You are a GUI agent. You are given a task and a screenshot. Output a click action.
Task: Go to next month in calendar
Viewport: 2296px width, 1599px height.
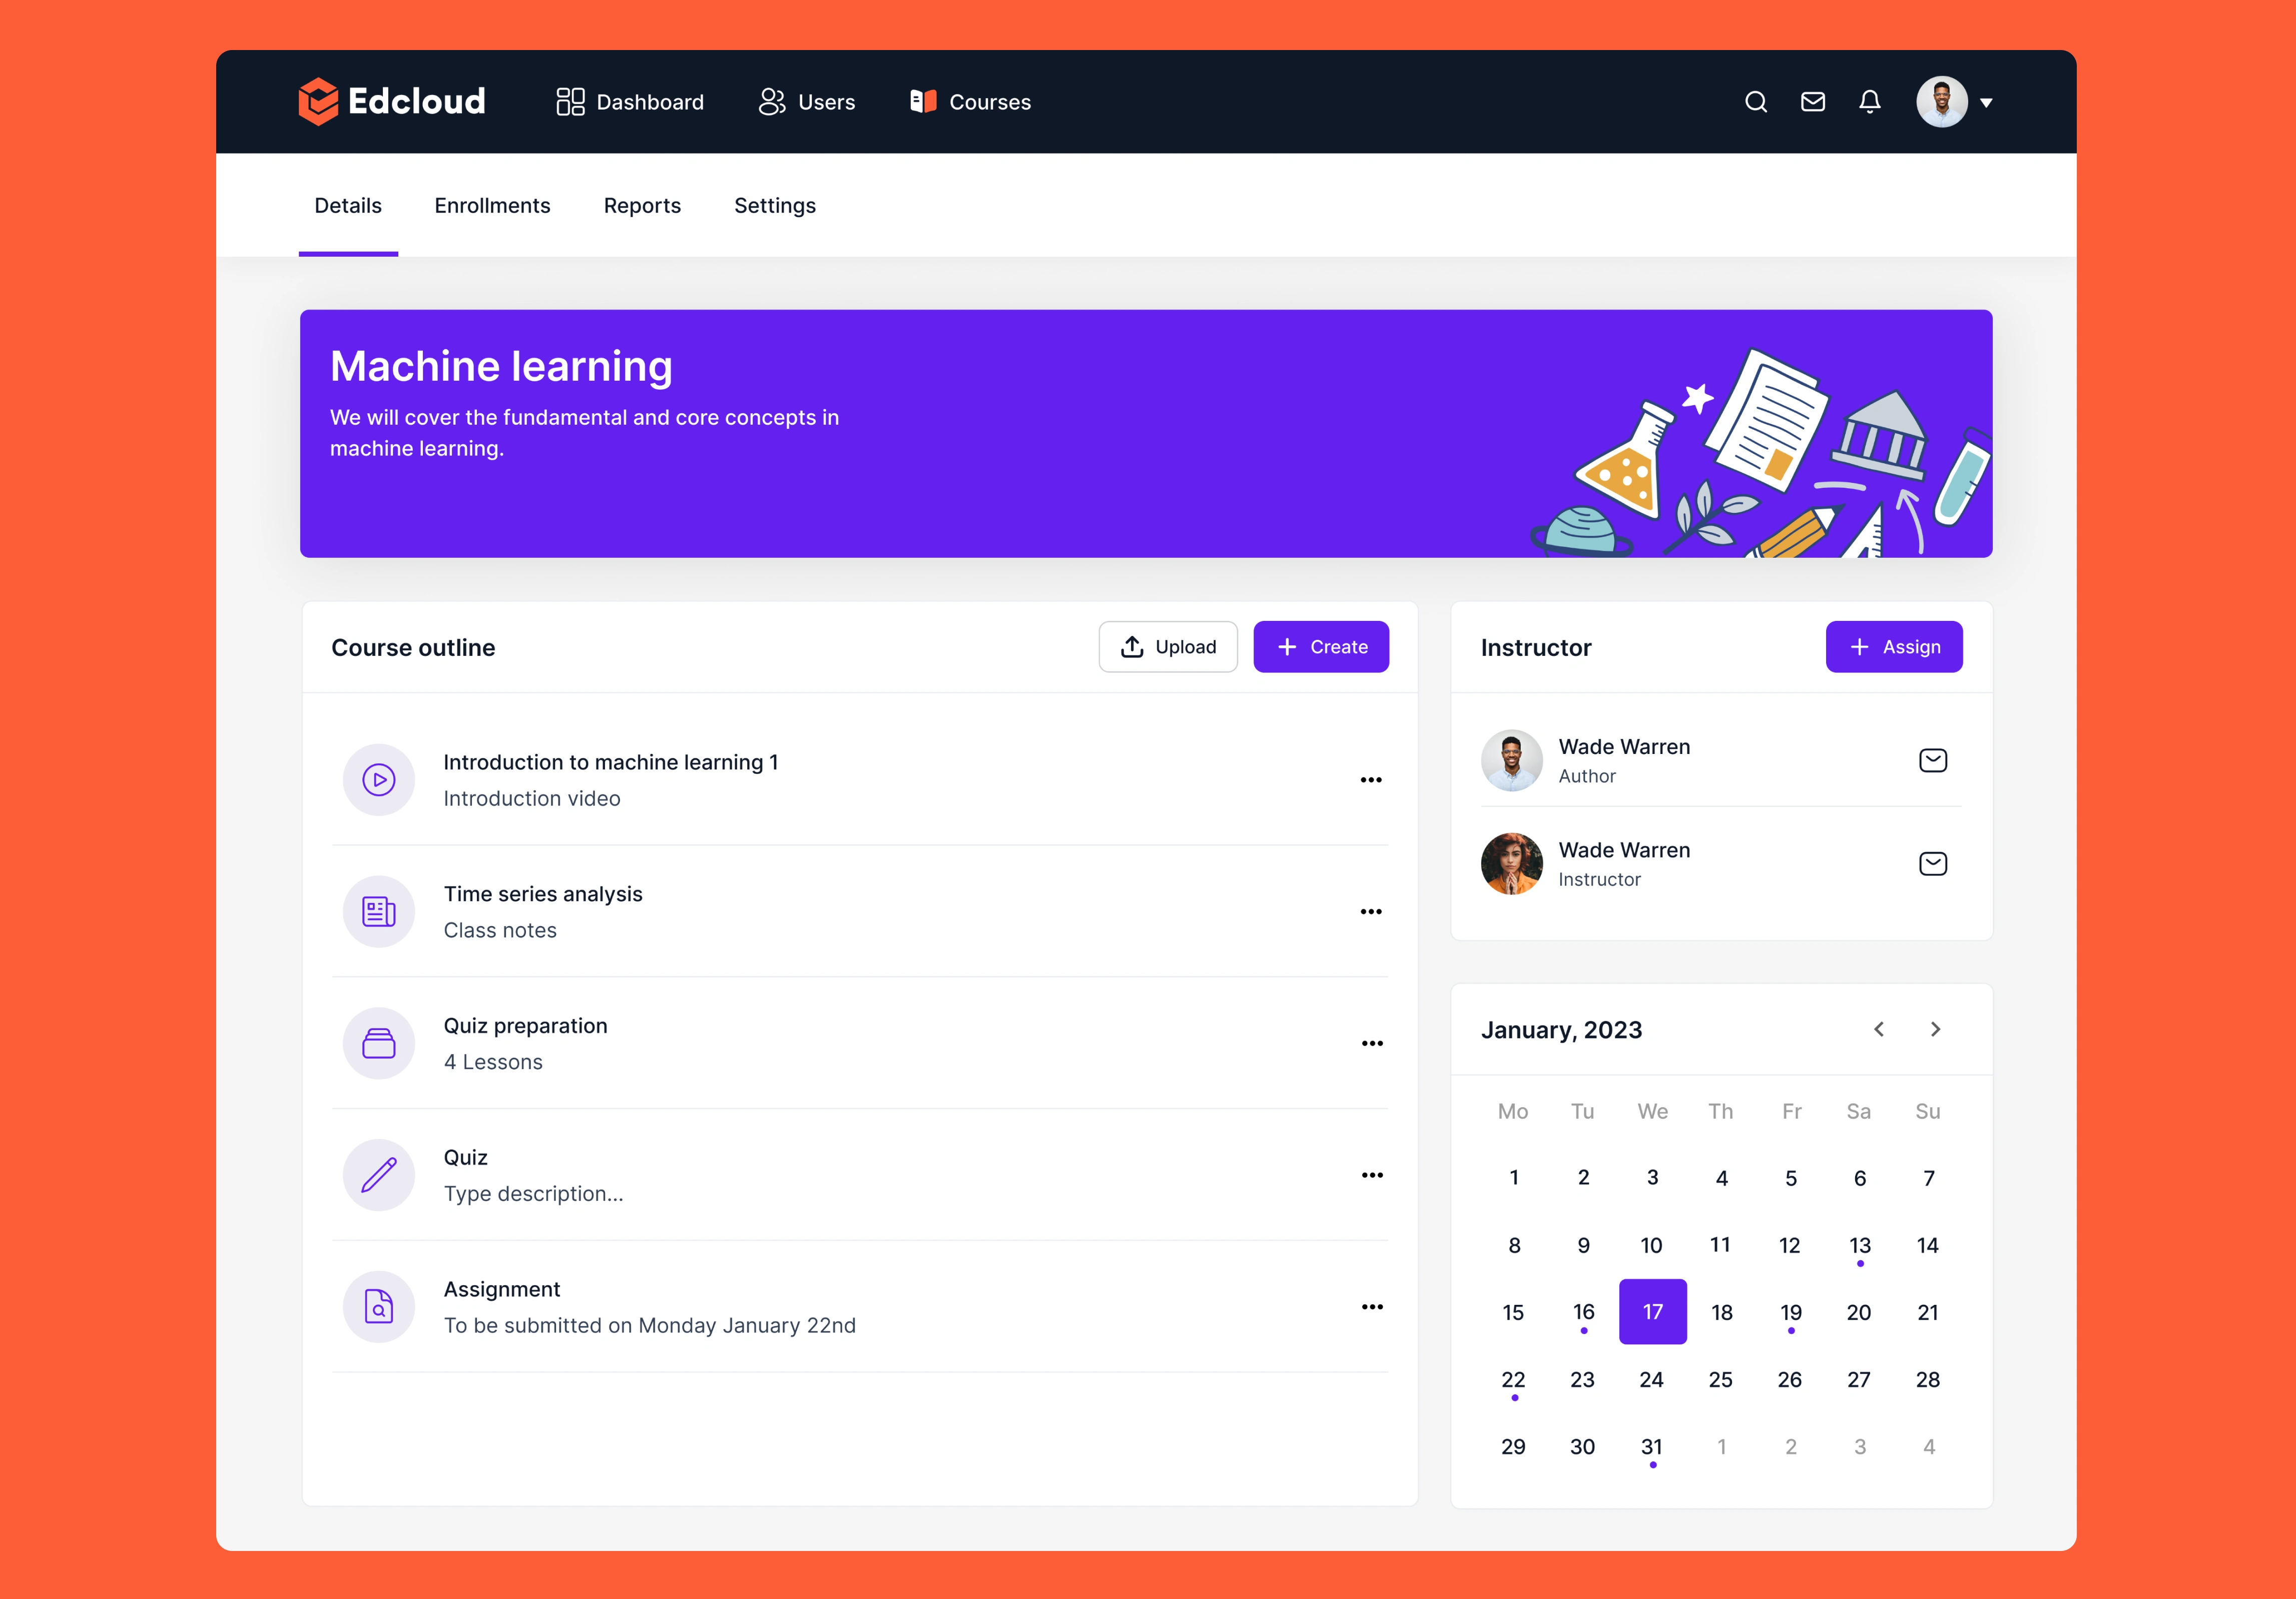[x=1935, y=1029]
